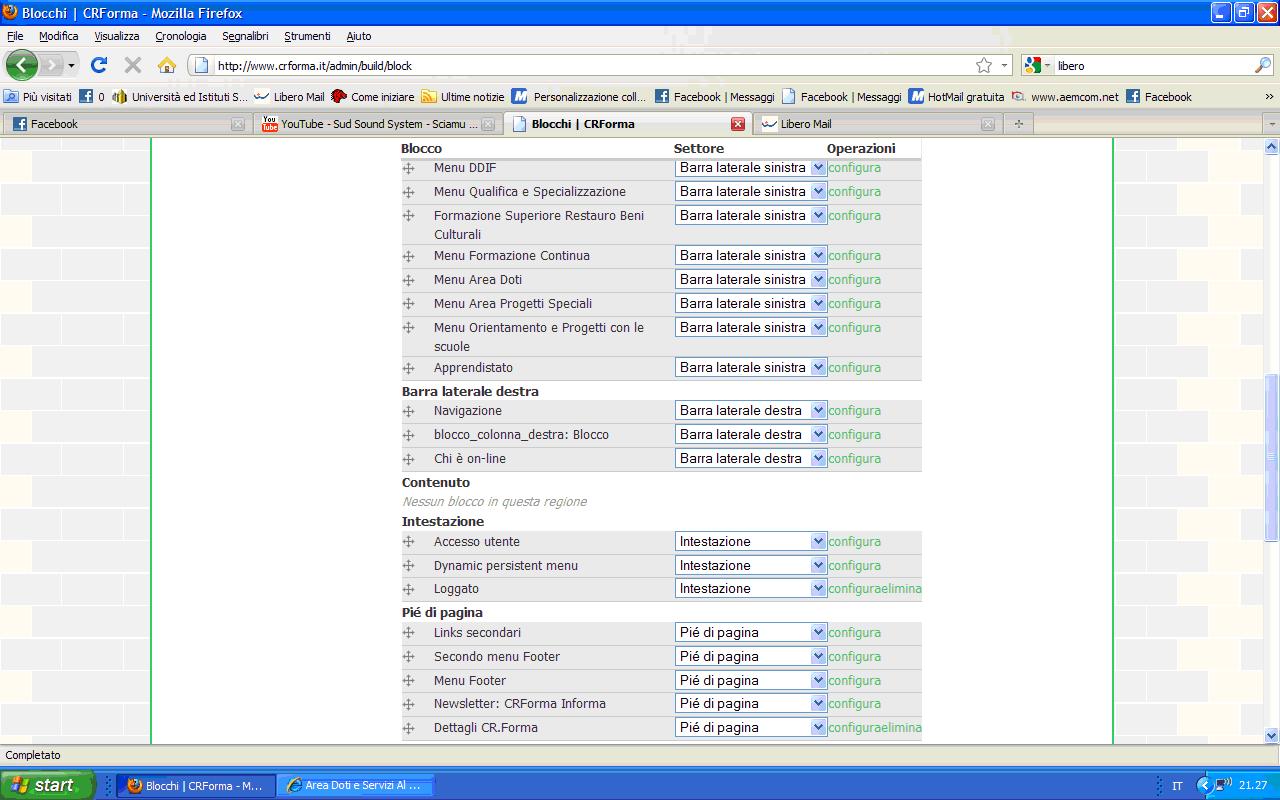This screenshot has width=1280, height=800.
Task: Open the Segnalibri menu
Action: (x=245, y=36)
